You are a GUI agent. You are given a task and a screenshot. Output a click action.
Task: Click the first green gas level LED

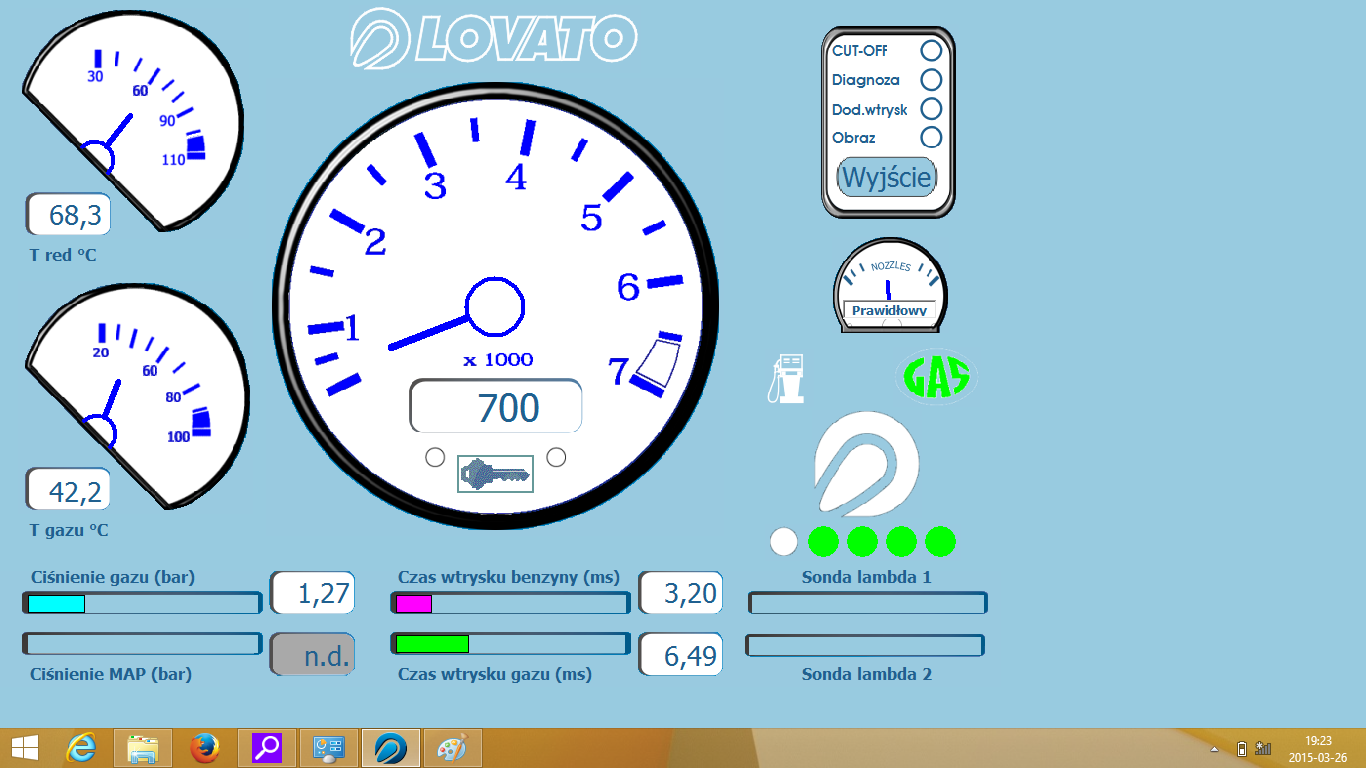[x=823, y=541]
